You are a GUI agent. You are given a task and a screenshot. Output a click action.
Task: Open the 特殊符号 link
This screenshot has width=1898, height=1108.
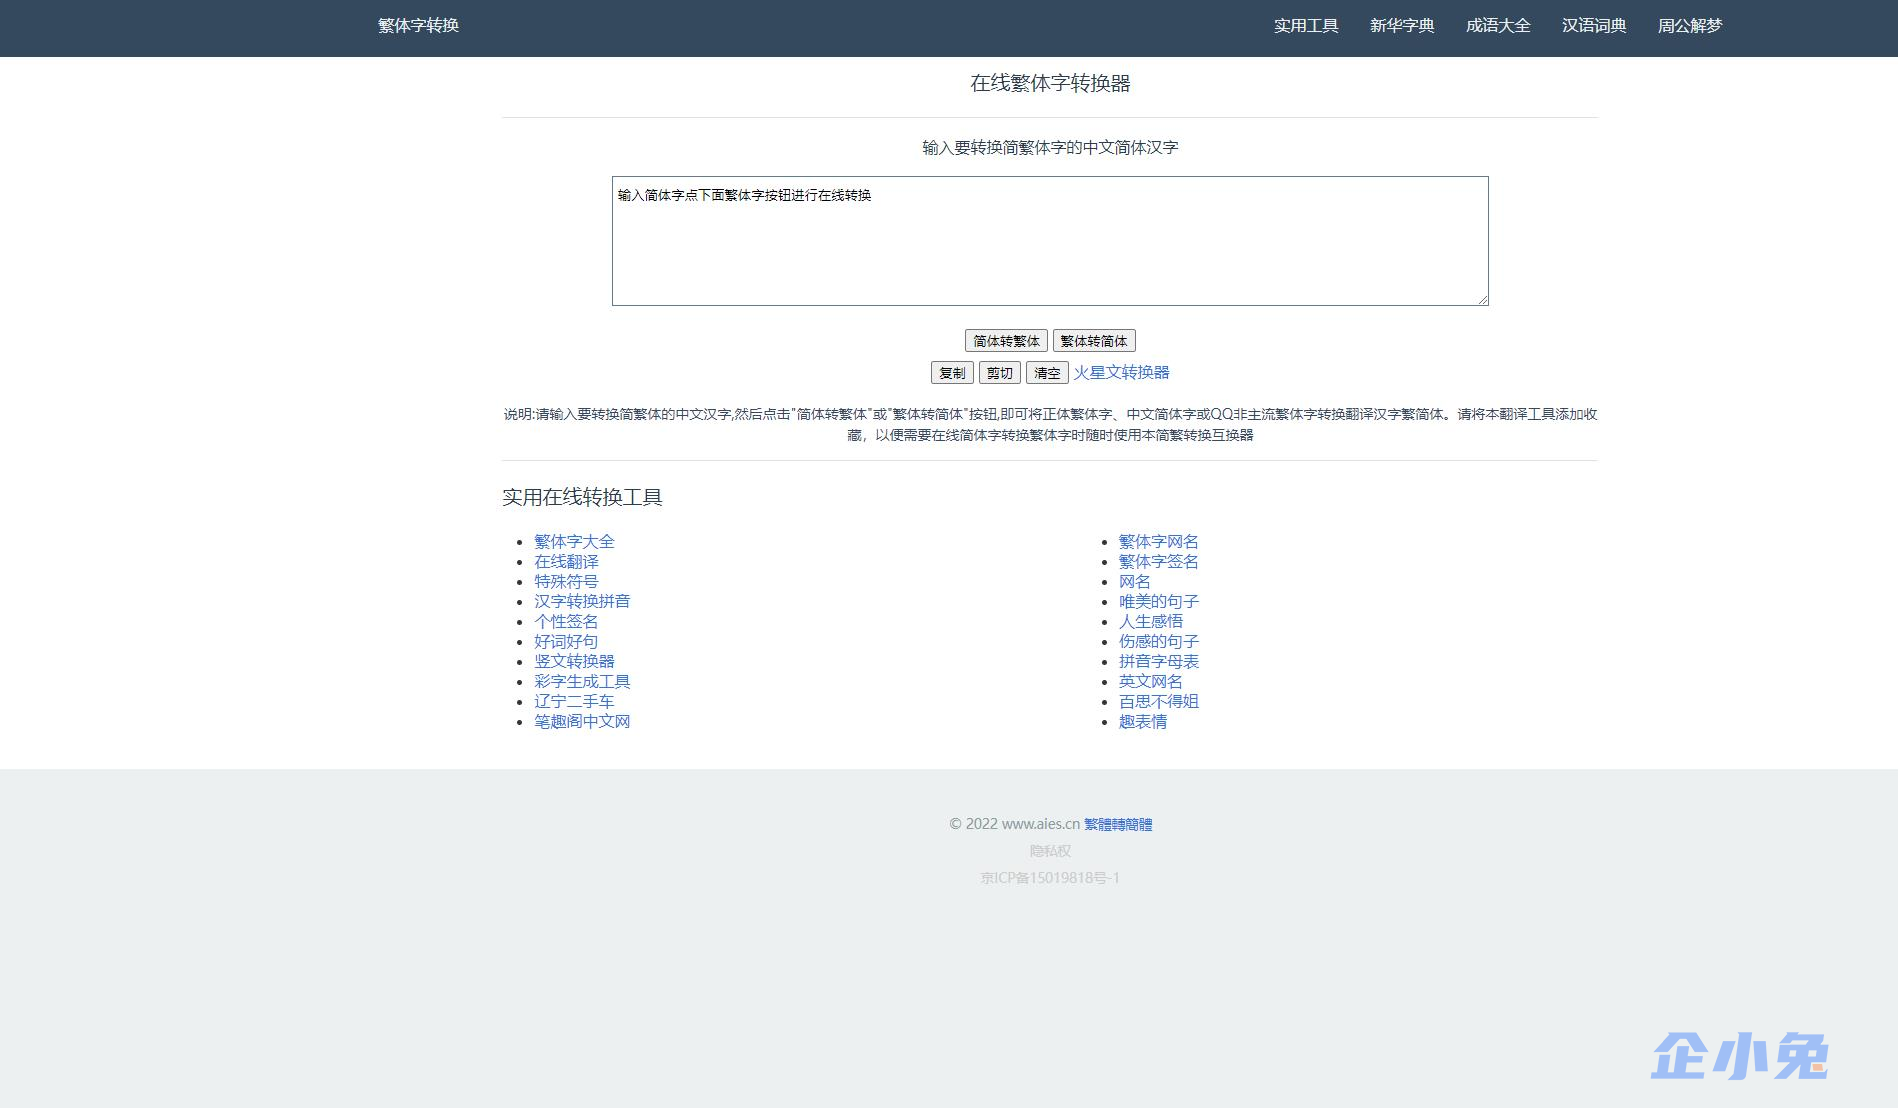pyautogui.click(x=566, y=581)
